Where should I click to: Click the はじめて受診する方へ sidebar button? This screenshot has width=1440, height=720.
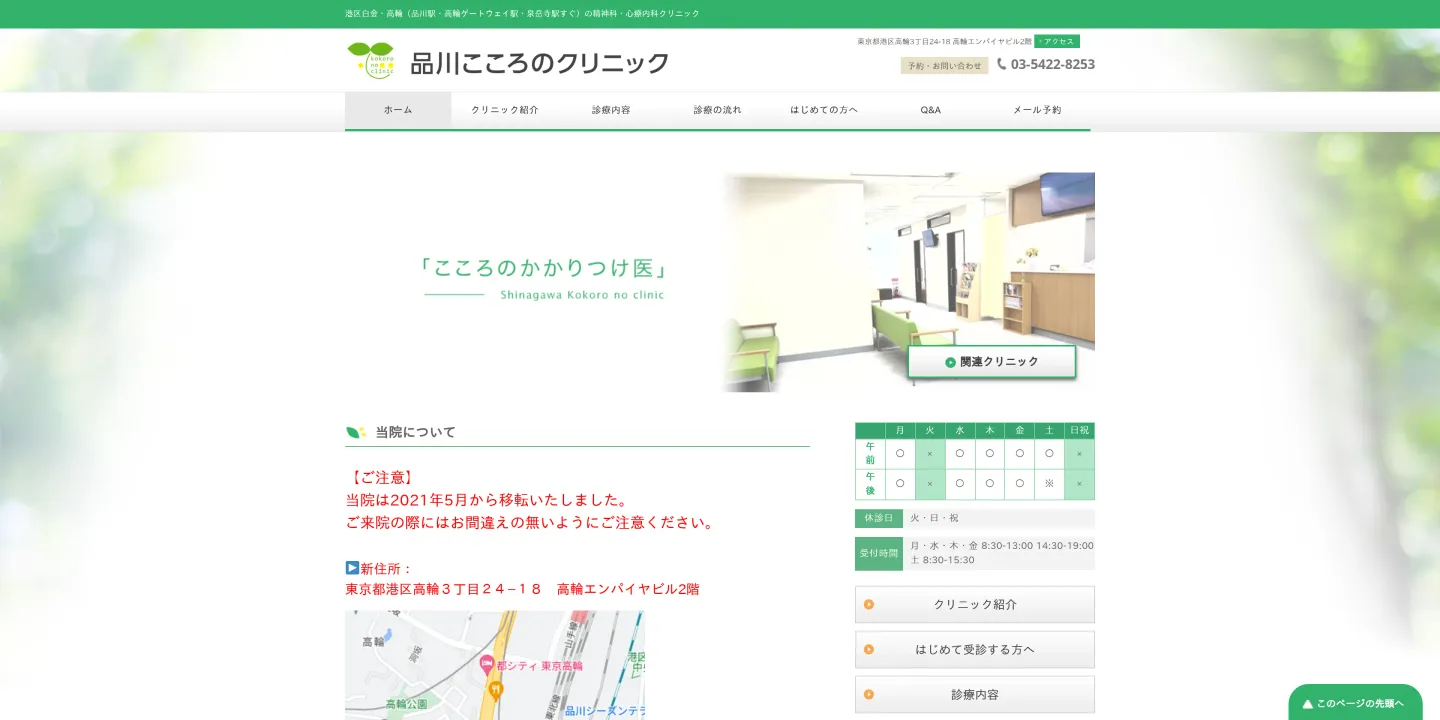click(974, 649)
